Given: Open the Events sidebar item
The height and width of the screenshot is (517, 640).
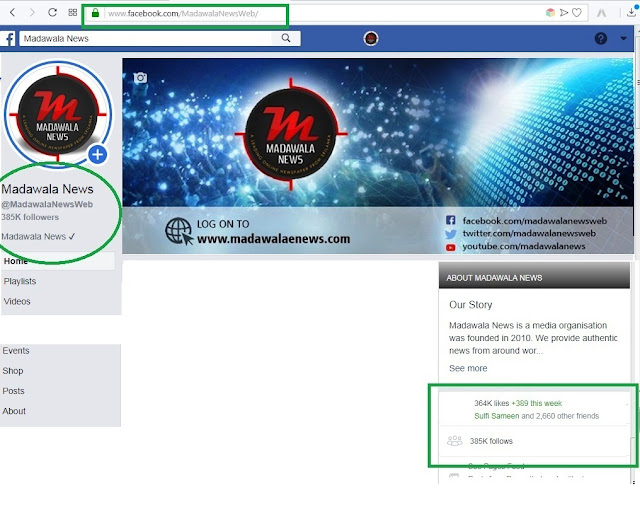Looking at the screenshot, I should tap(16, 351).
